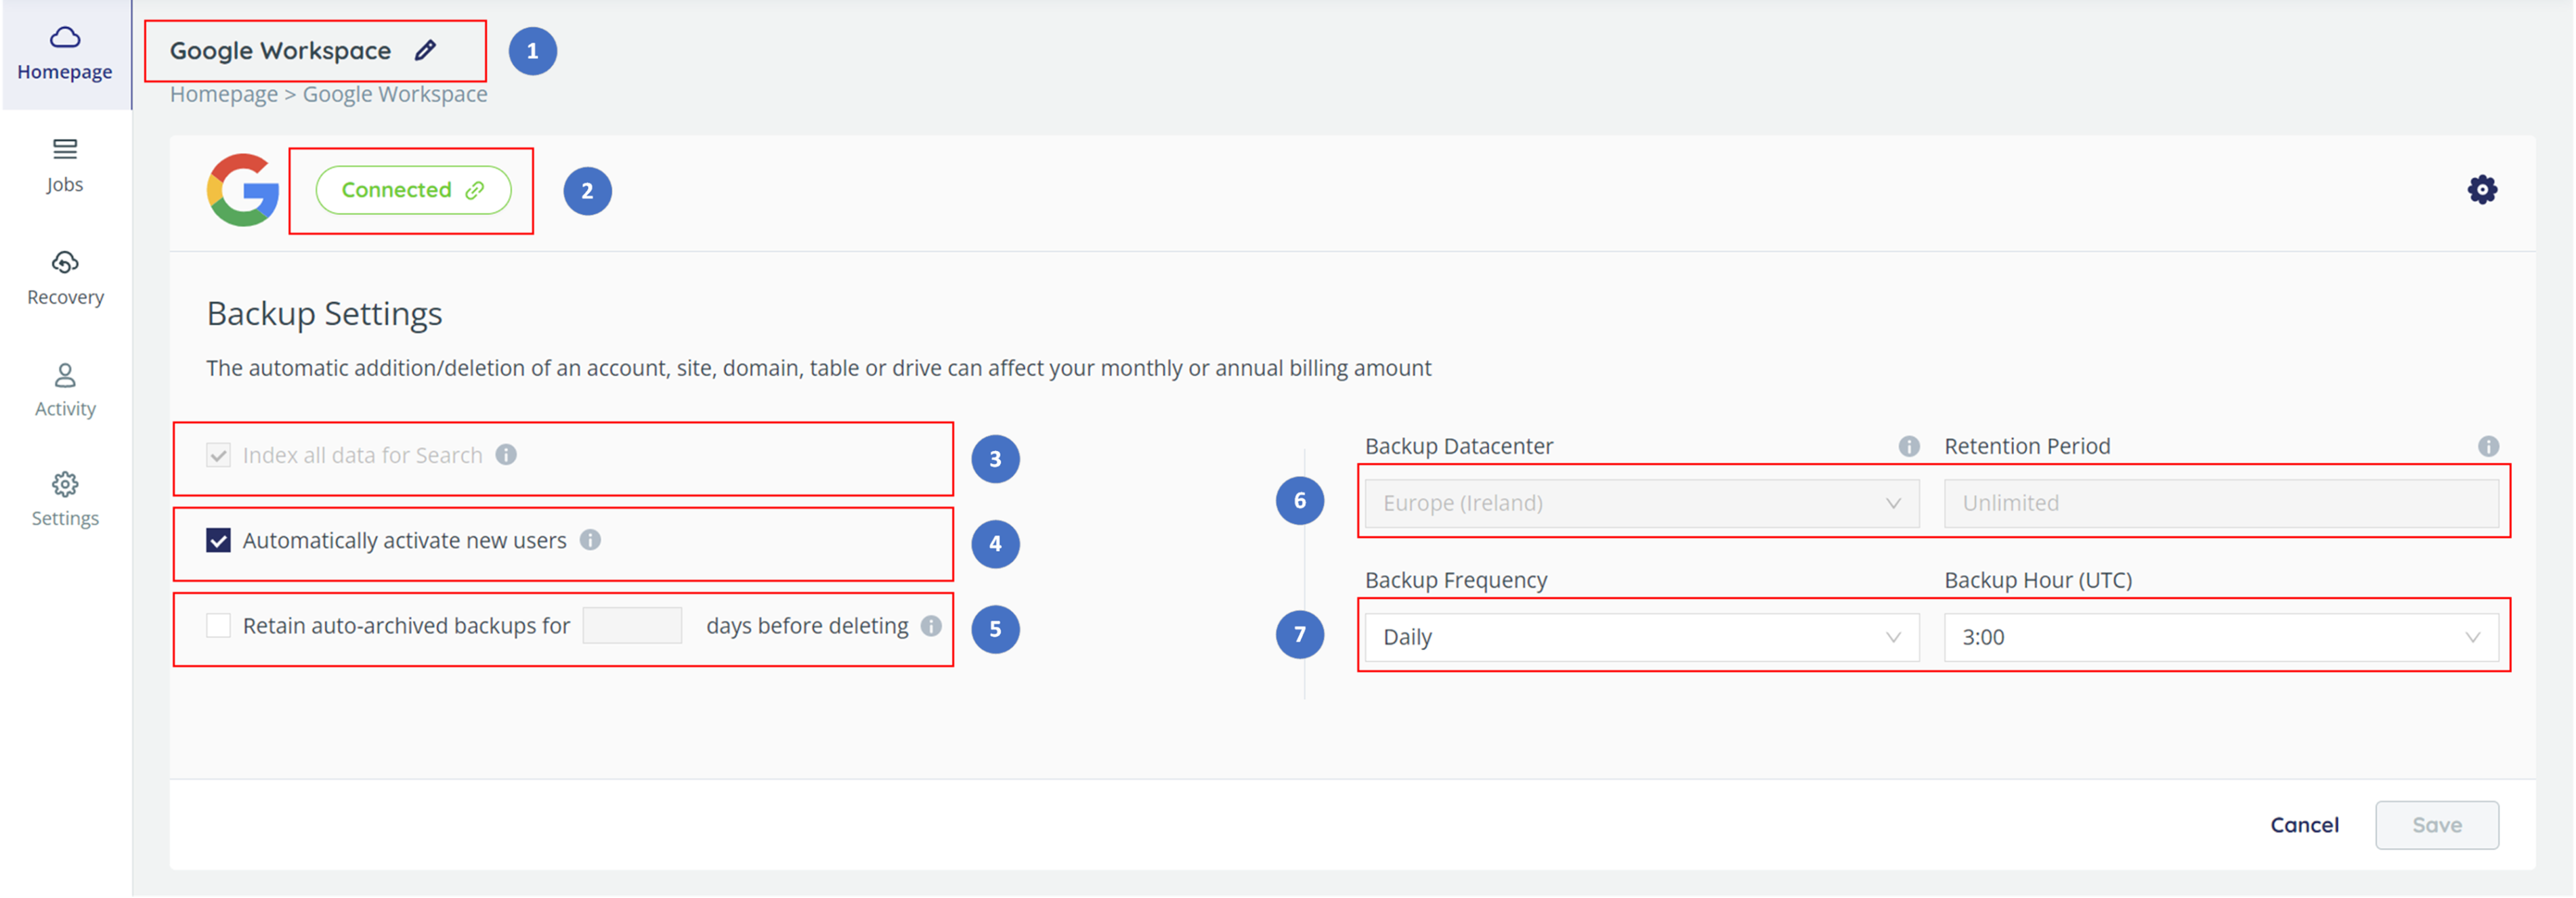Click the Save button
The width and height of the screenshot is (2576, 898).
2437,825
